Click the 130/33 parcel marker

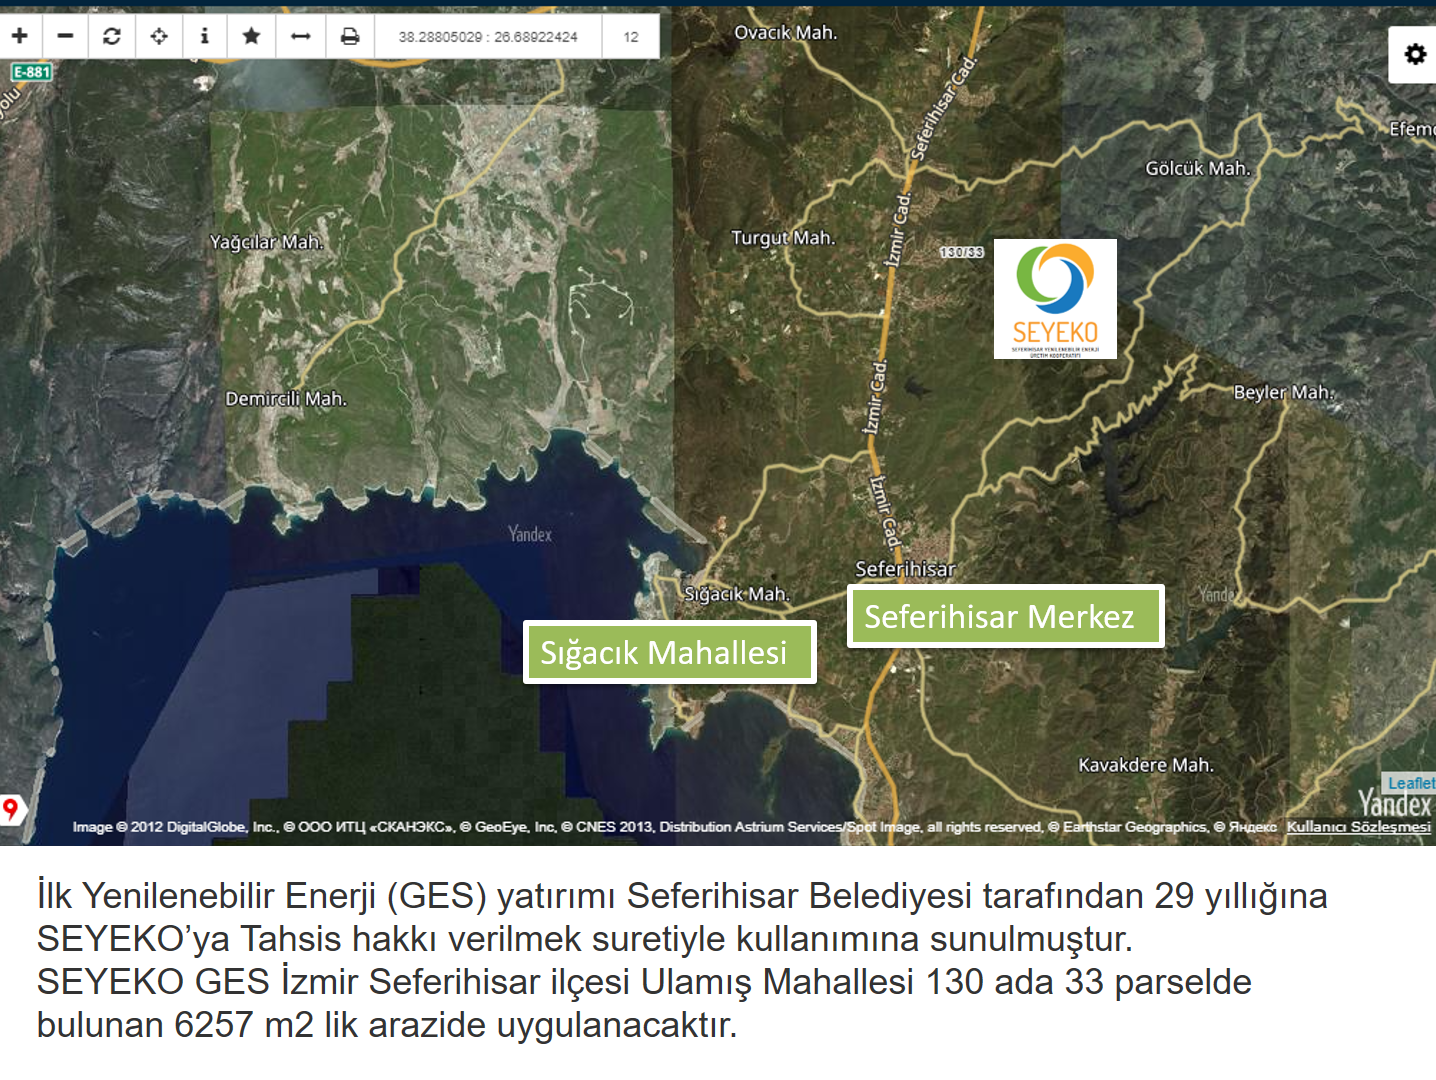pyautogui.click(x=962, y=252)
